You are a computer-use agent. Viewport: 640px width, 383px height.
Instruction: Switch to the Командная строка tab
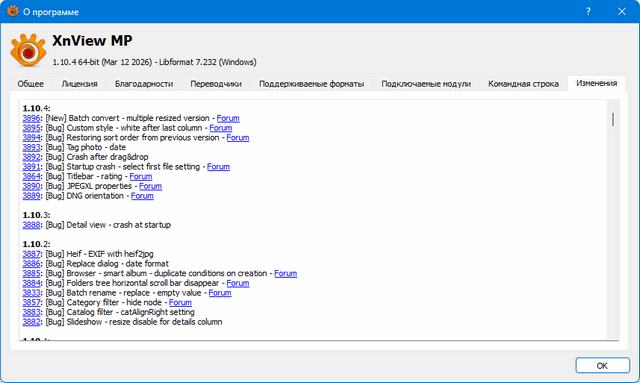tap(523, 84)
